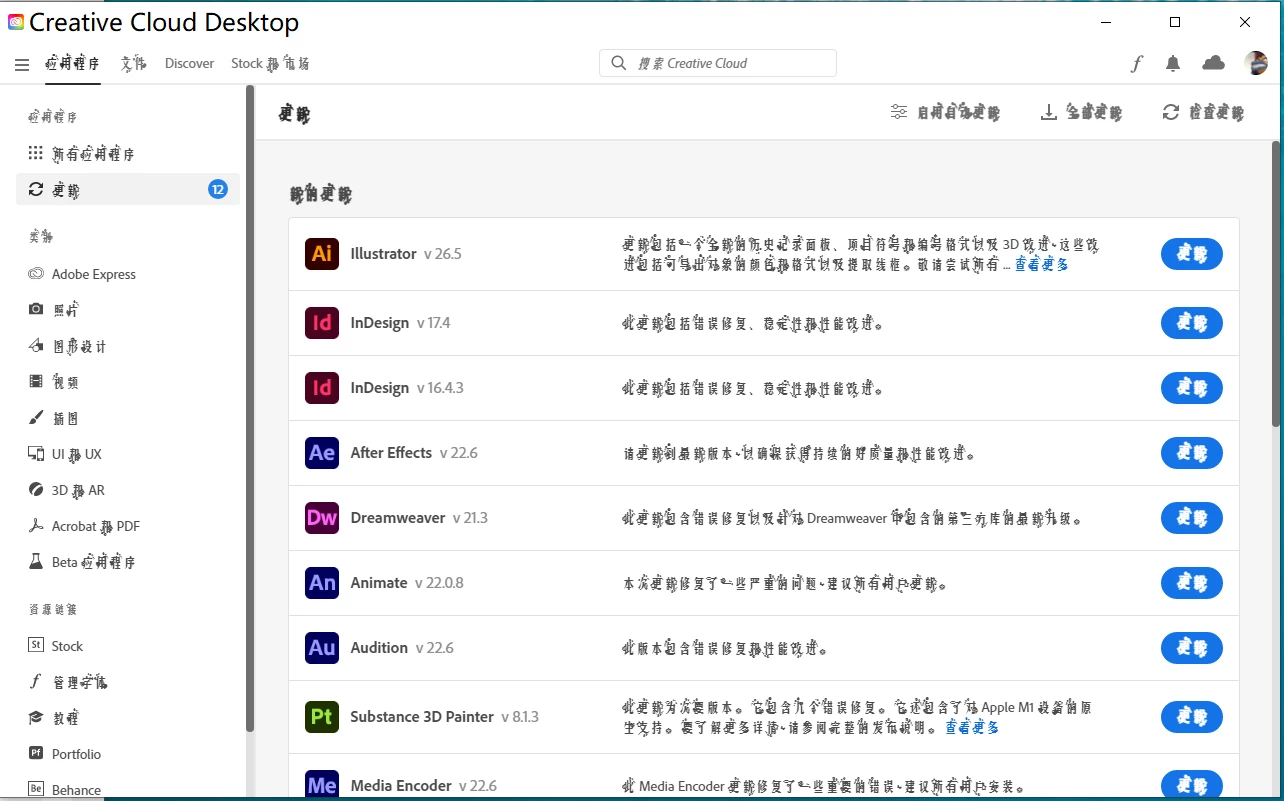The width and height of the screenshot is (1284, 801).
Task: Open the 3D and AR category
Action: coord(67,490)
